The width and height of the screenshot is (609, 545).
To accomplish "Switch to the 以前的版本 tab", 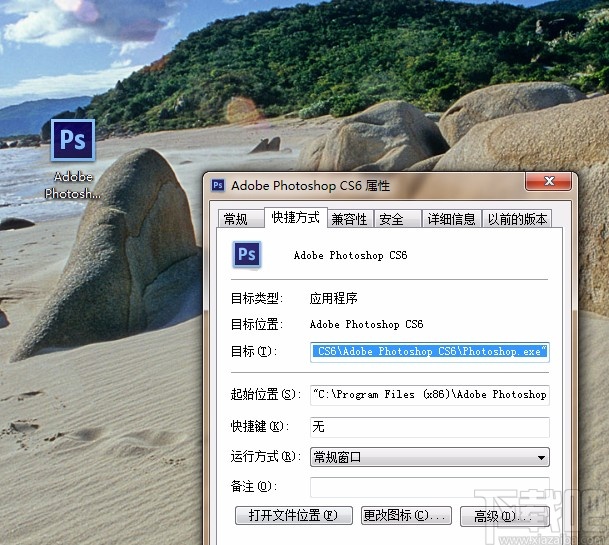I will 517,219.
